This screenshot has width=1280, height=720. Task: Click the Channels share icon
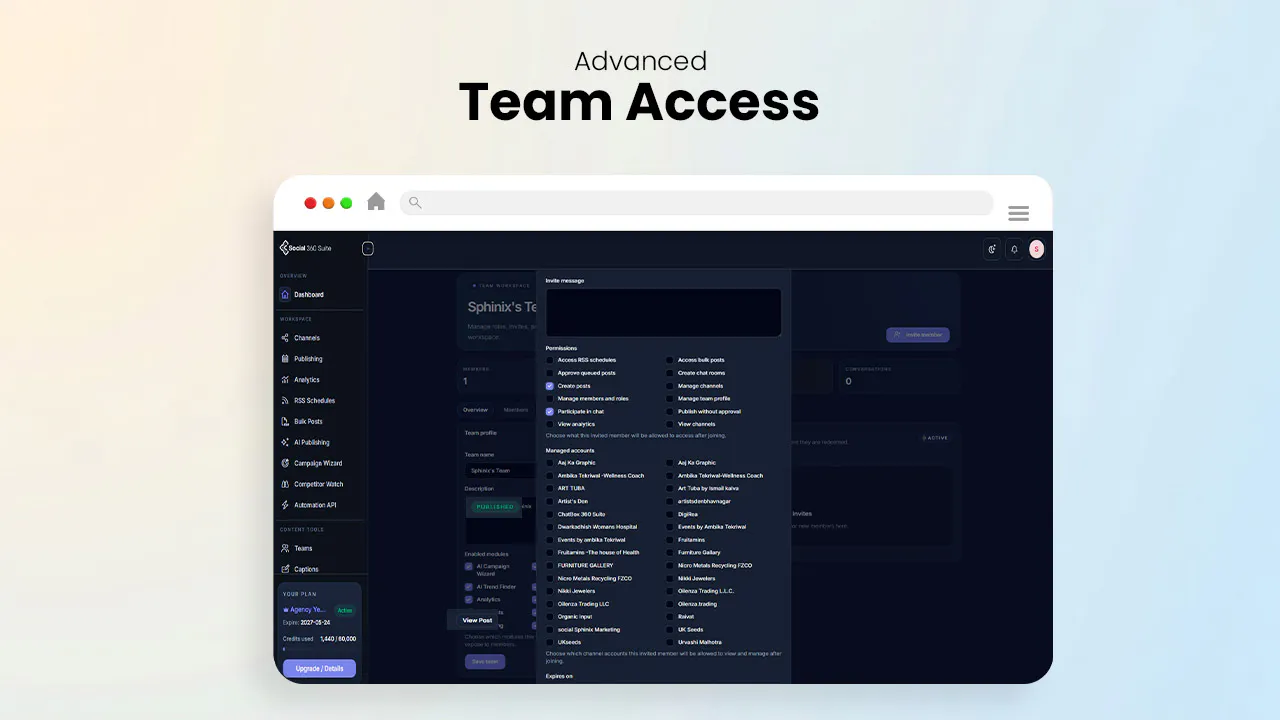point(285,338)
